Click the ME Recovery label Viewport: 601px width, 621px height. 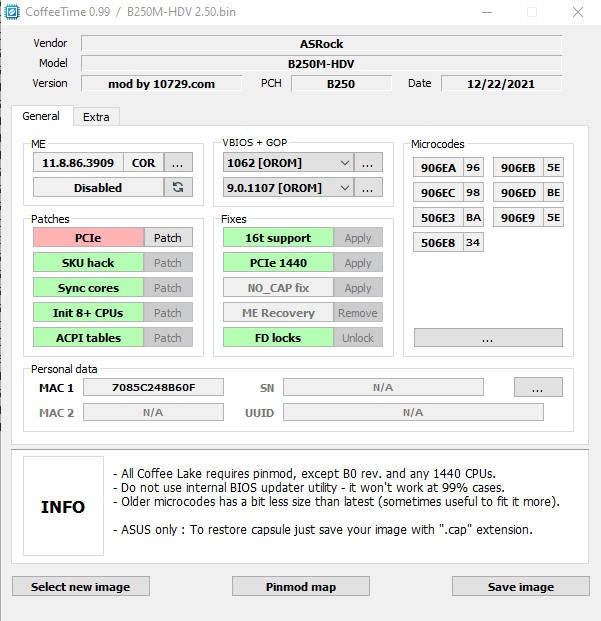coord(278,312)
